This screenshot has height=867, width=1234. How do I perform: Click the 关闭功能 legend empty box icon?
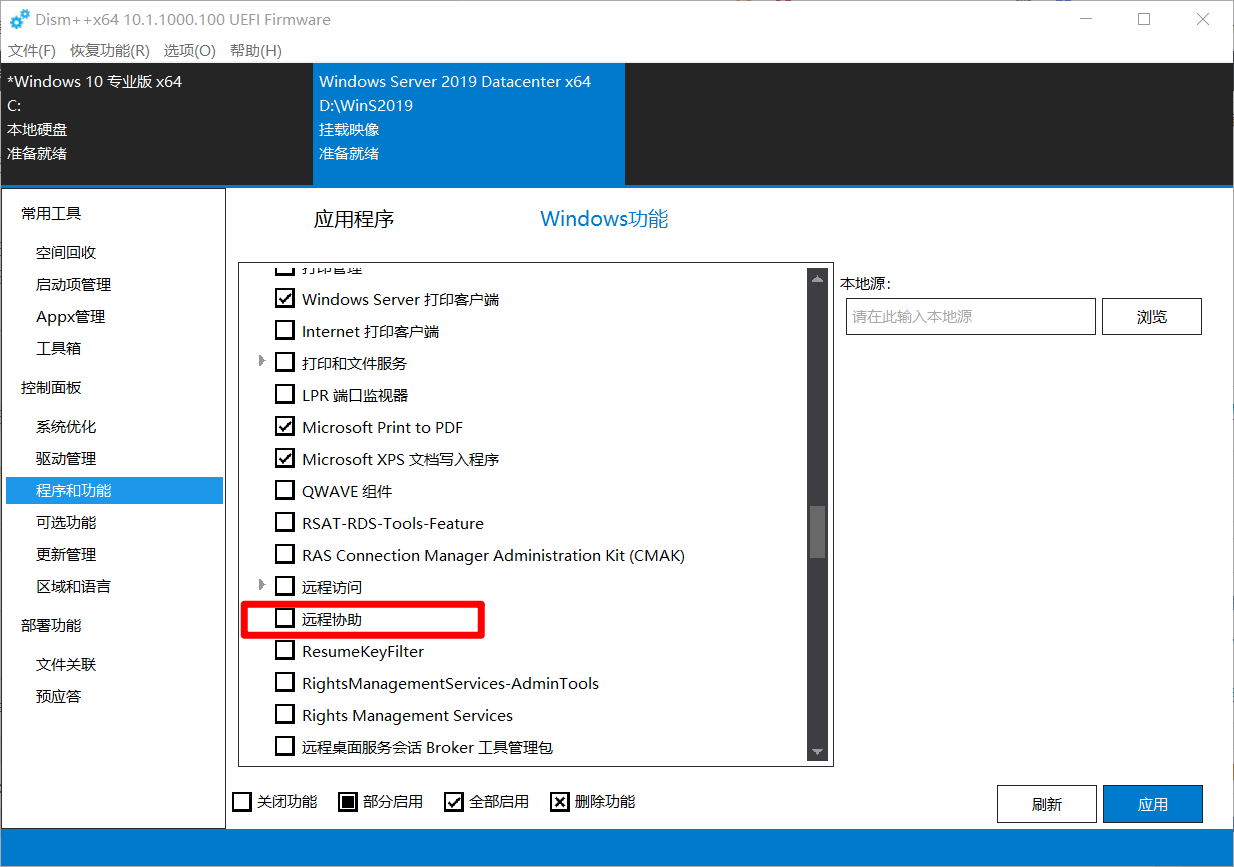tap(242, 802)
